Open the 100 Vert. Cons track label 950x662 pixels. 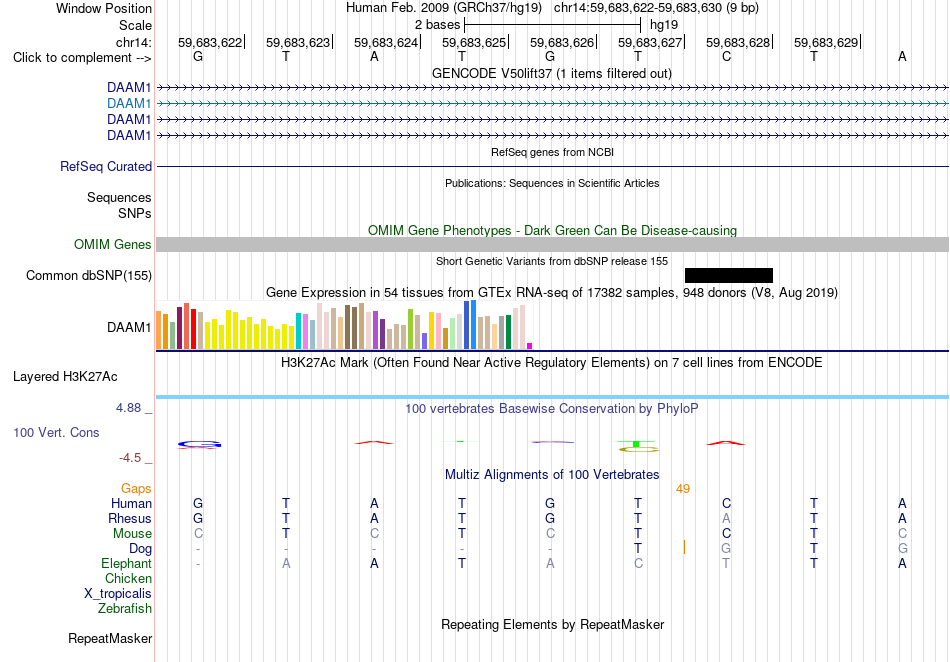tap(56, 432)
